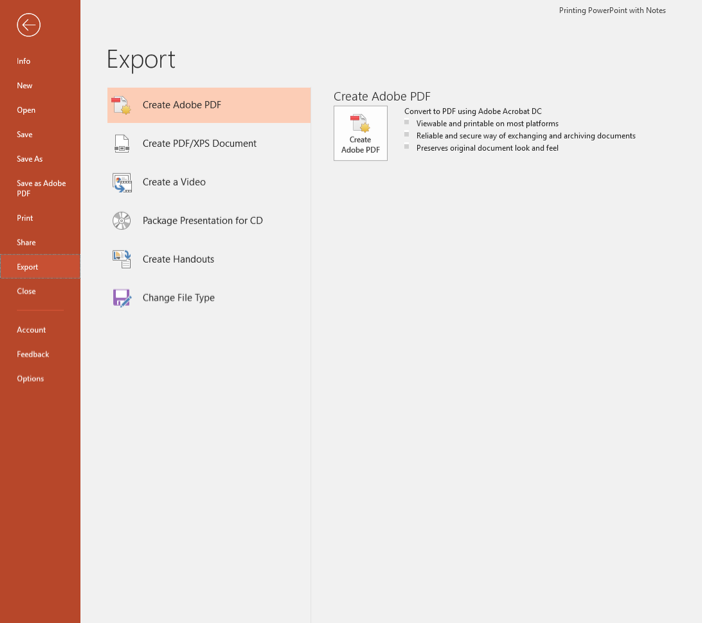Click the Create PDF/XPS Document page icon
This screenshot has width=702, height=623.
point(121,144)
